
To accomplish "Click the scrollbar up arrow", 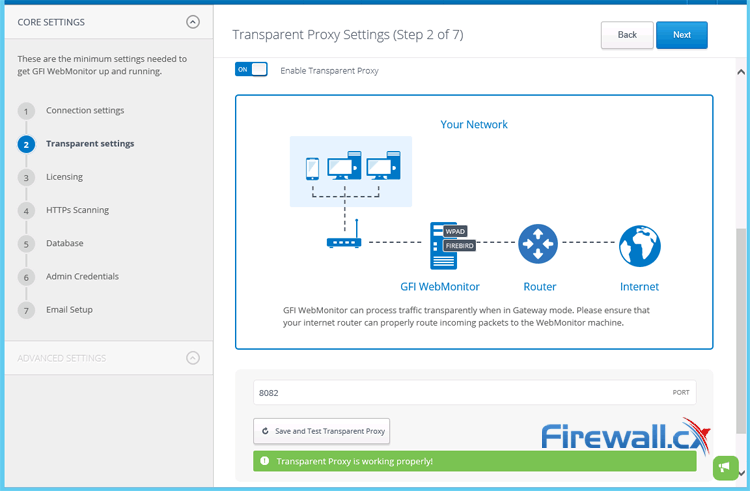I will (x=741, y=72).
